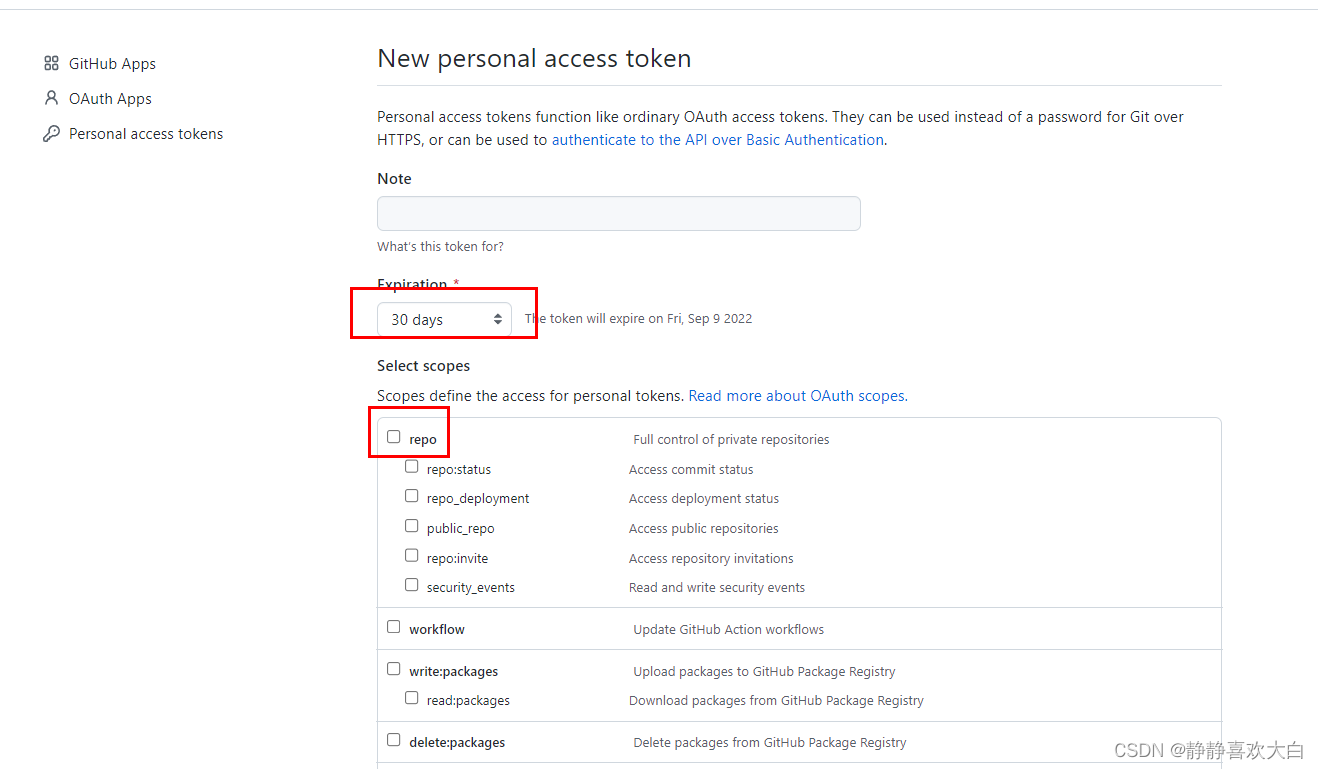The height and width of the screenshot is (769, 1318).
Task: Open Read more about OAuth scopes link
Action: click(x=798, y=396)
